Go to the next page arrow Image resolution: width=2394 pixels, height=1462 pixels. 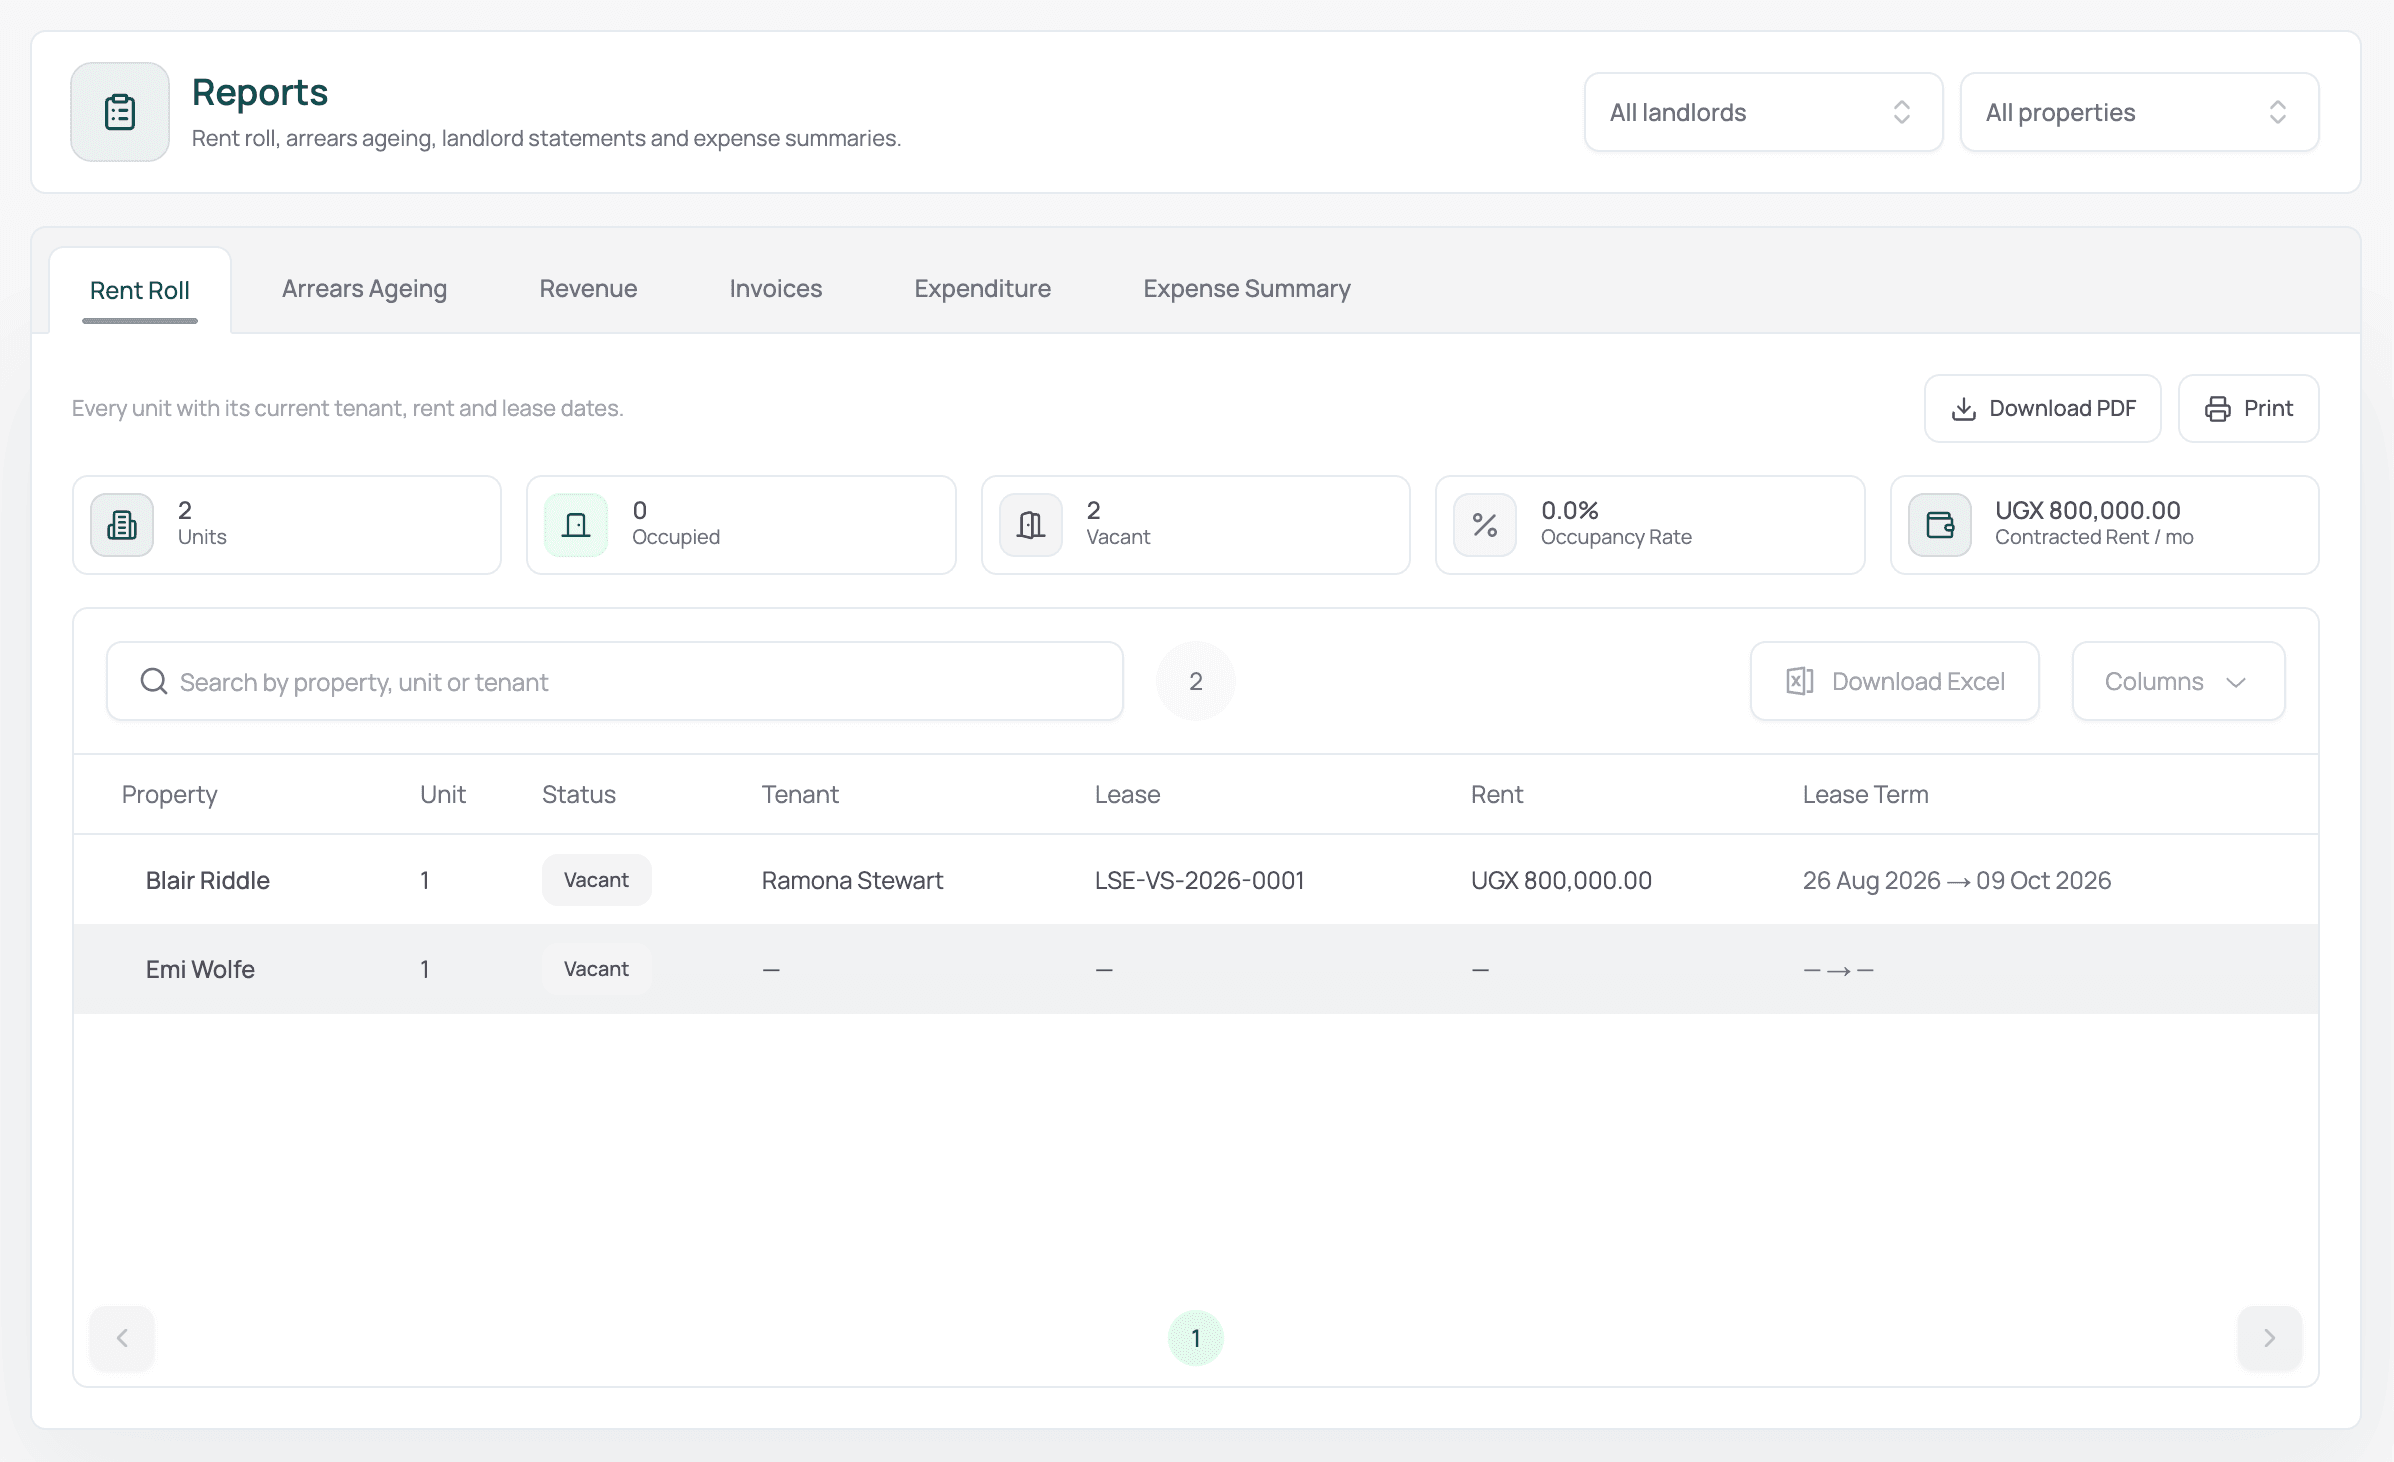2269,1338
